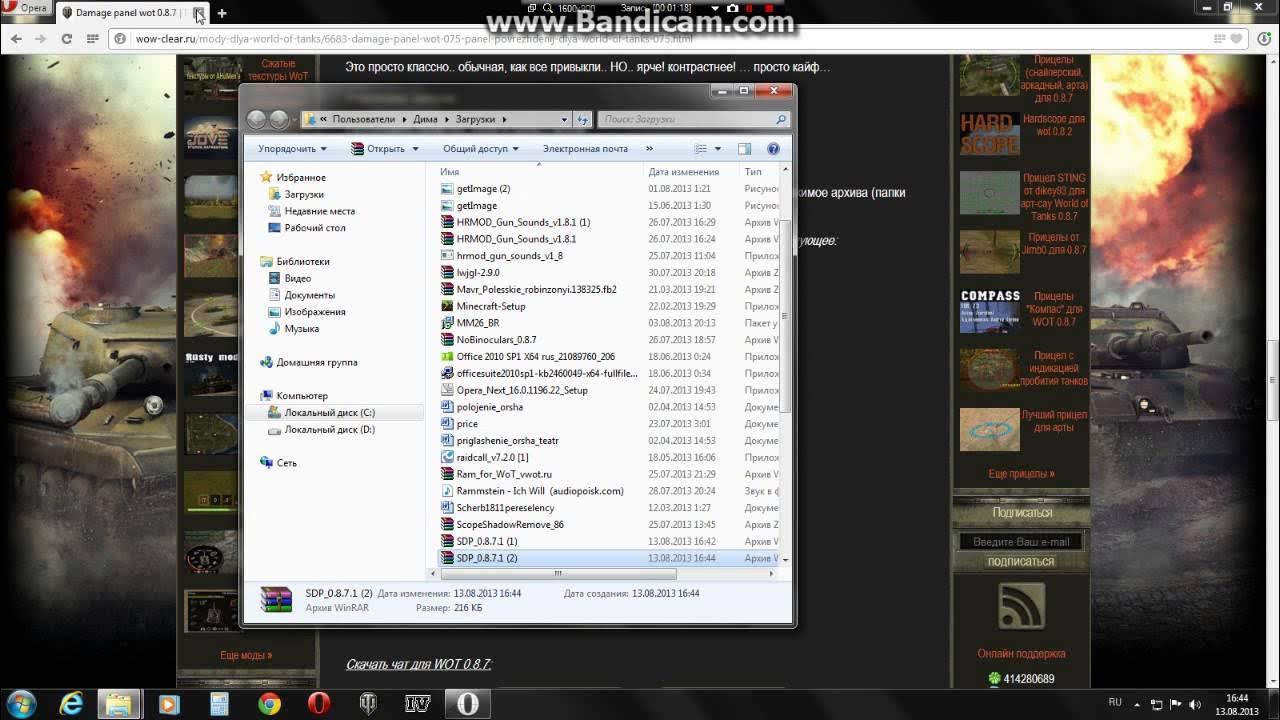Select the Minecraft-Setup file

click(x=490, y=306)
